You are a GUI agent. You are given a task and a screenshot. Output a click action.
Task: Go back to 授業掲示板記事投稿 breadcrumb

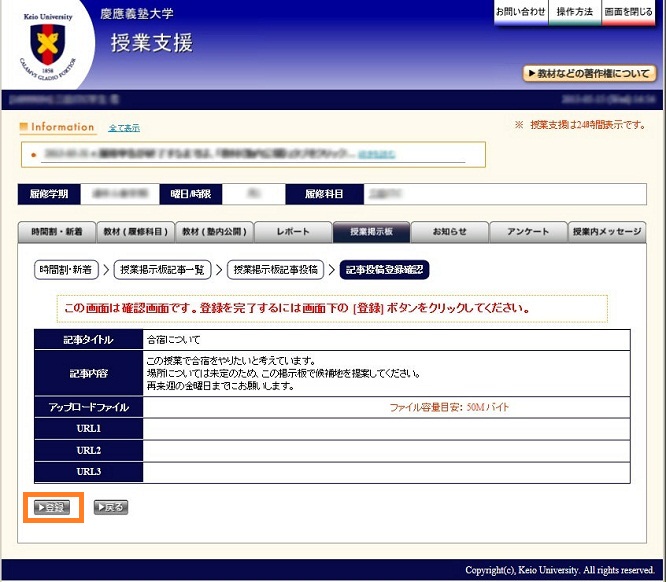pos(276,270)
